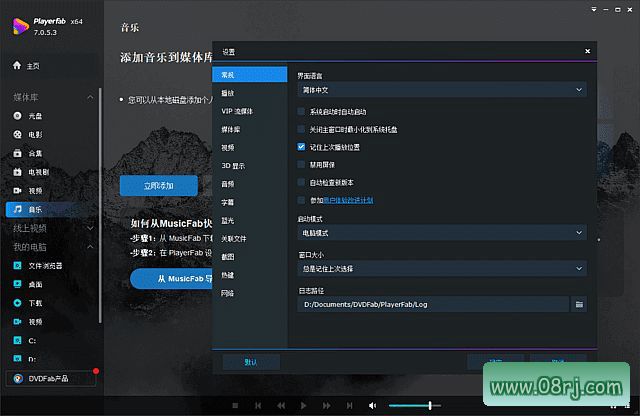The image size is (640, 416).
Task: Enable 关闭主窗口时最小化到系统托盘 checkbox
Action: point(301,129)
